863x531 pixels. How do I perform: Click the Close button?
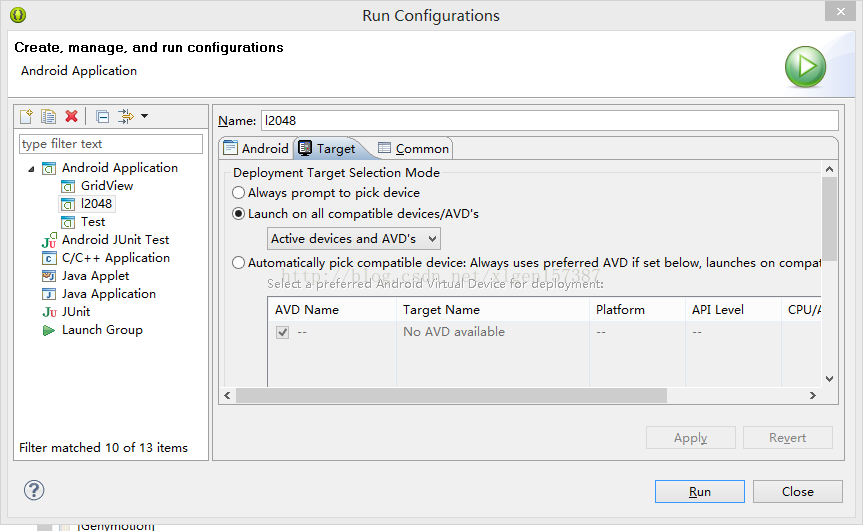point(797,491)
